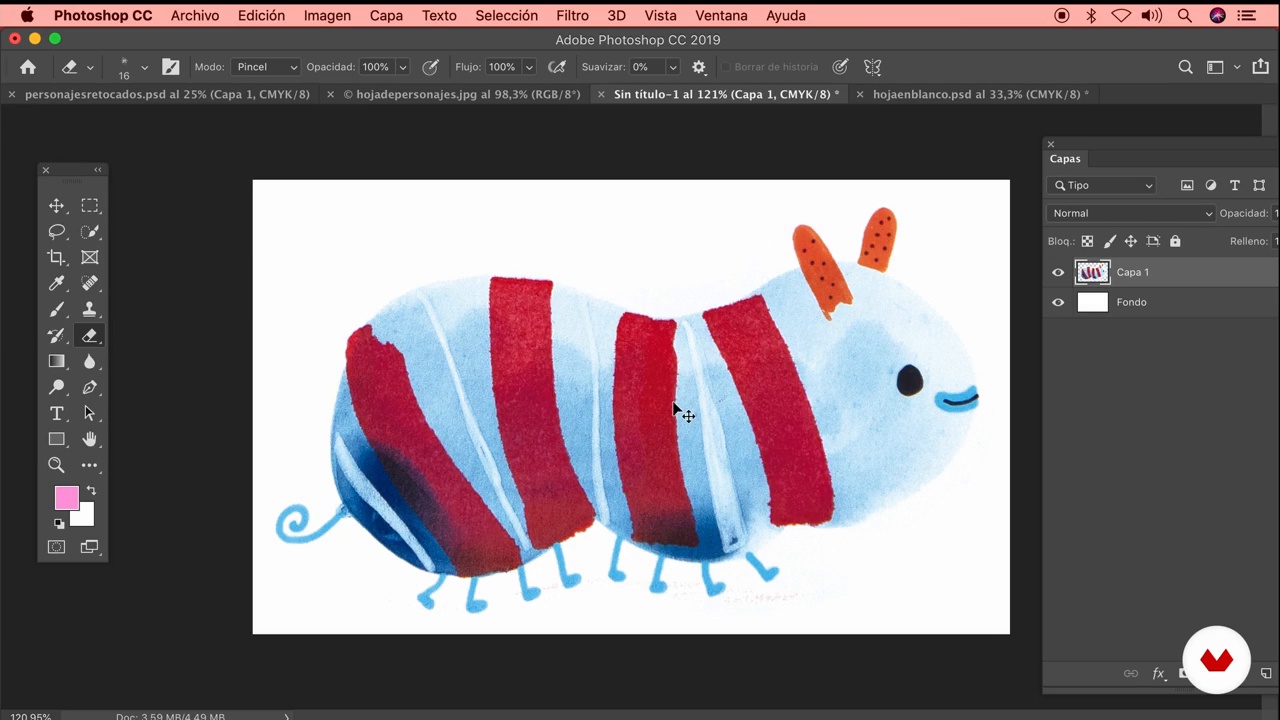Switch to personajesretocados.psd tab
Screen dimensions: 1280x720
[x=167, y=94]
